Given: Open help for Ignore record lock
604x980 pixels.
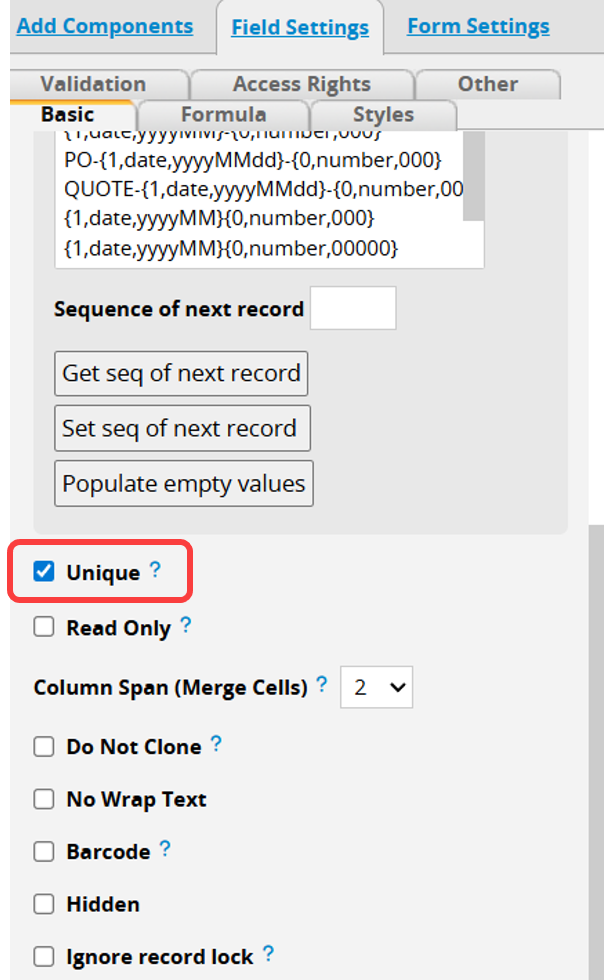Looking at the screenshot, I should [268, 953].
